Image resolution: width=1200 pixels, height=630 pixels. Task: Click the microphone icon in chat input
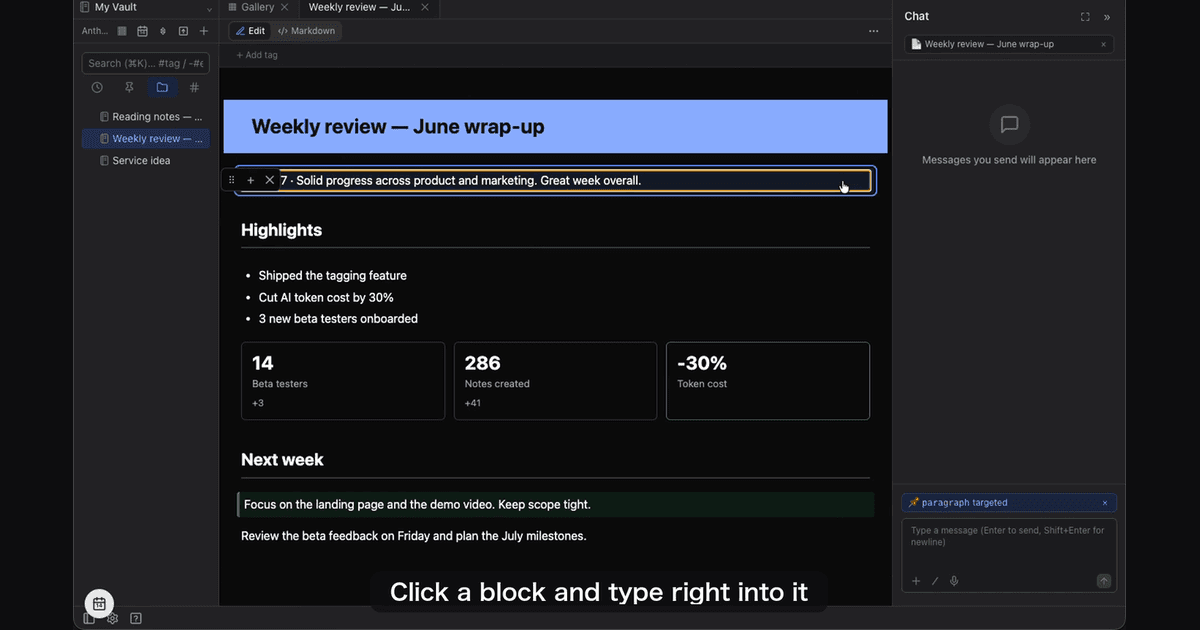pyautogui.click(x=954, y=581)
